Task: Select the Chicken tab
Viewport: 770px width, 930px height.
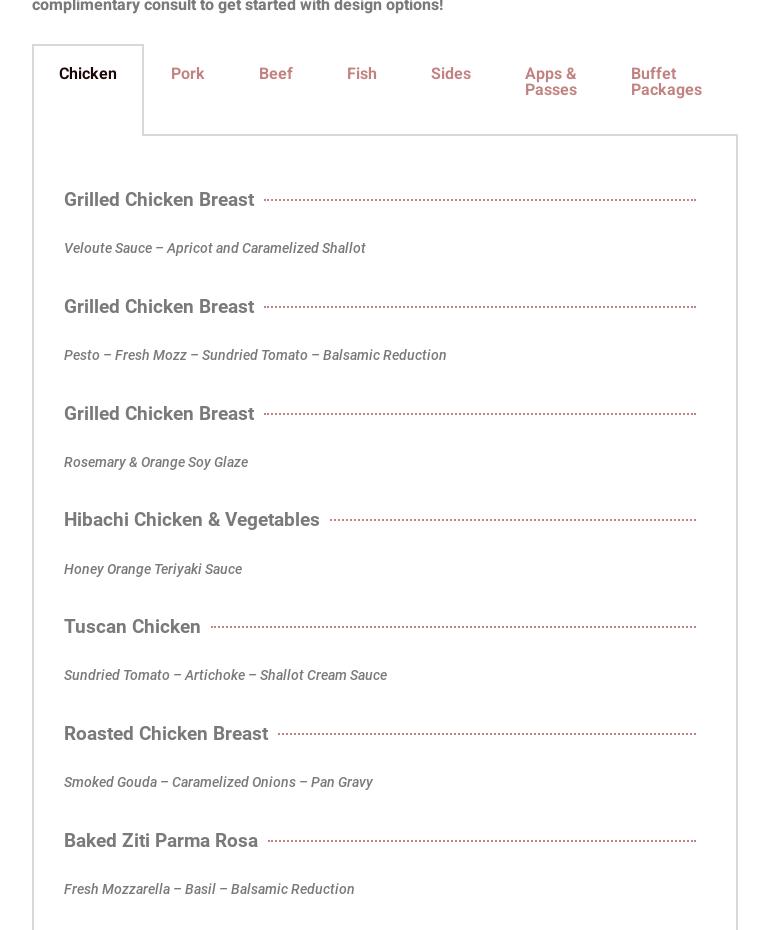Action: 88,74
